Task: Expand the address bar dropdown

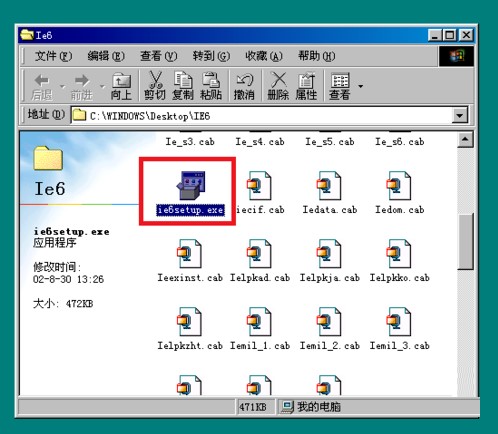Action: 460,116
